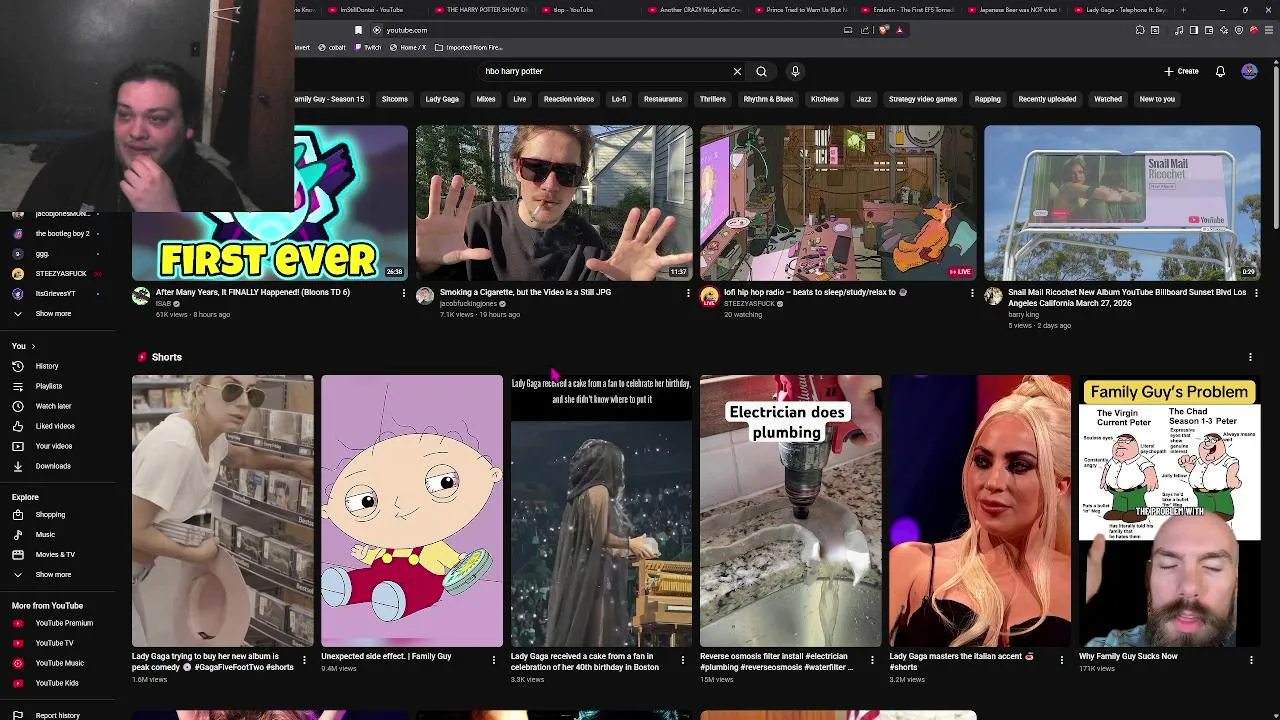Select the New to you chip
The image size is (1280, 720).
click(1157, 99)
